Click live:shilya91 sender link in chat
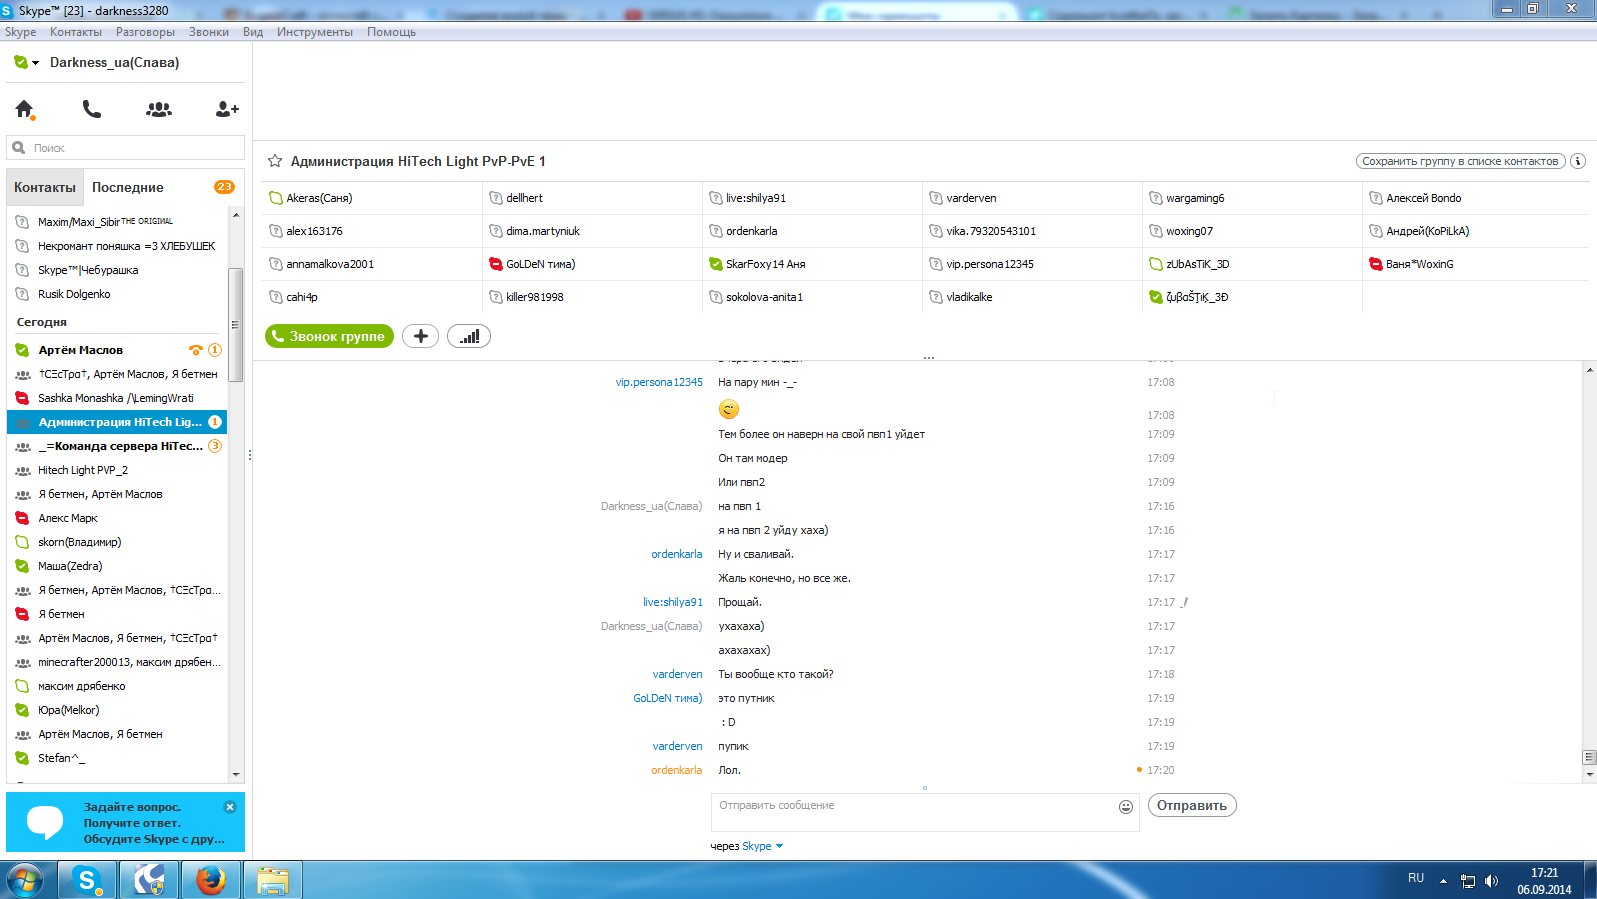 (x=673, y=602)
